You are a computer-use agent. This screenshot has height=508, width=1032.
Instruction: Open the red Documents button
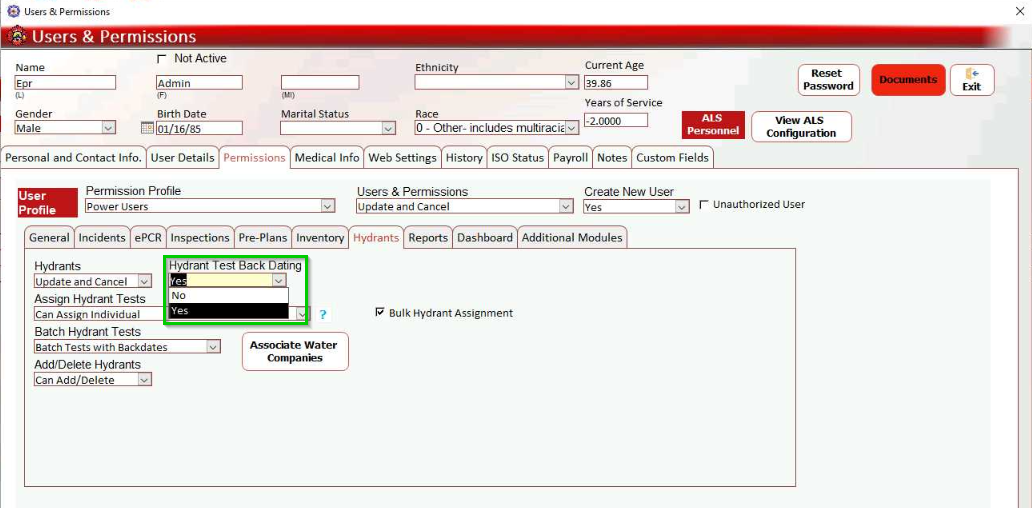pyautogui.click(x=908, y=80)
